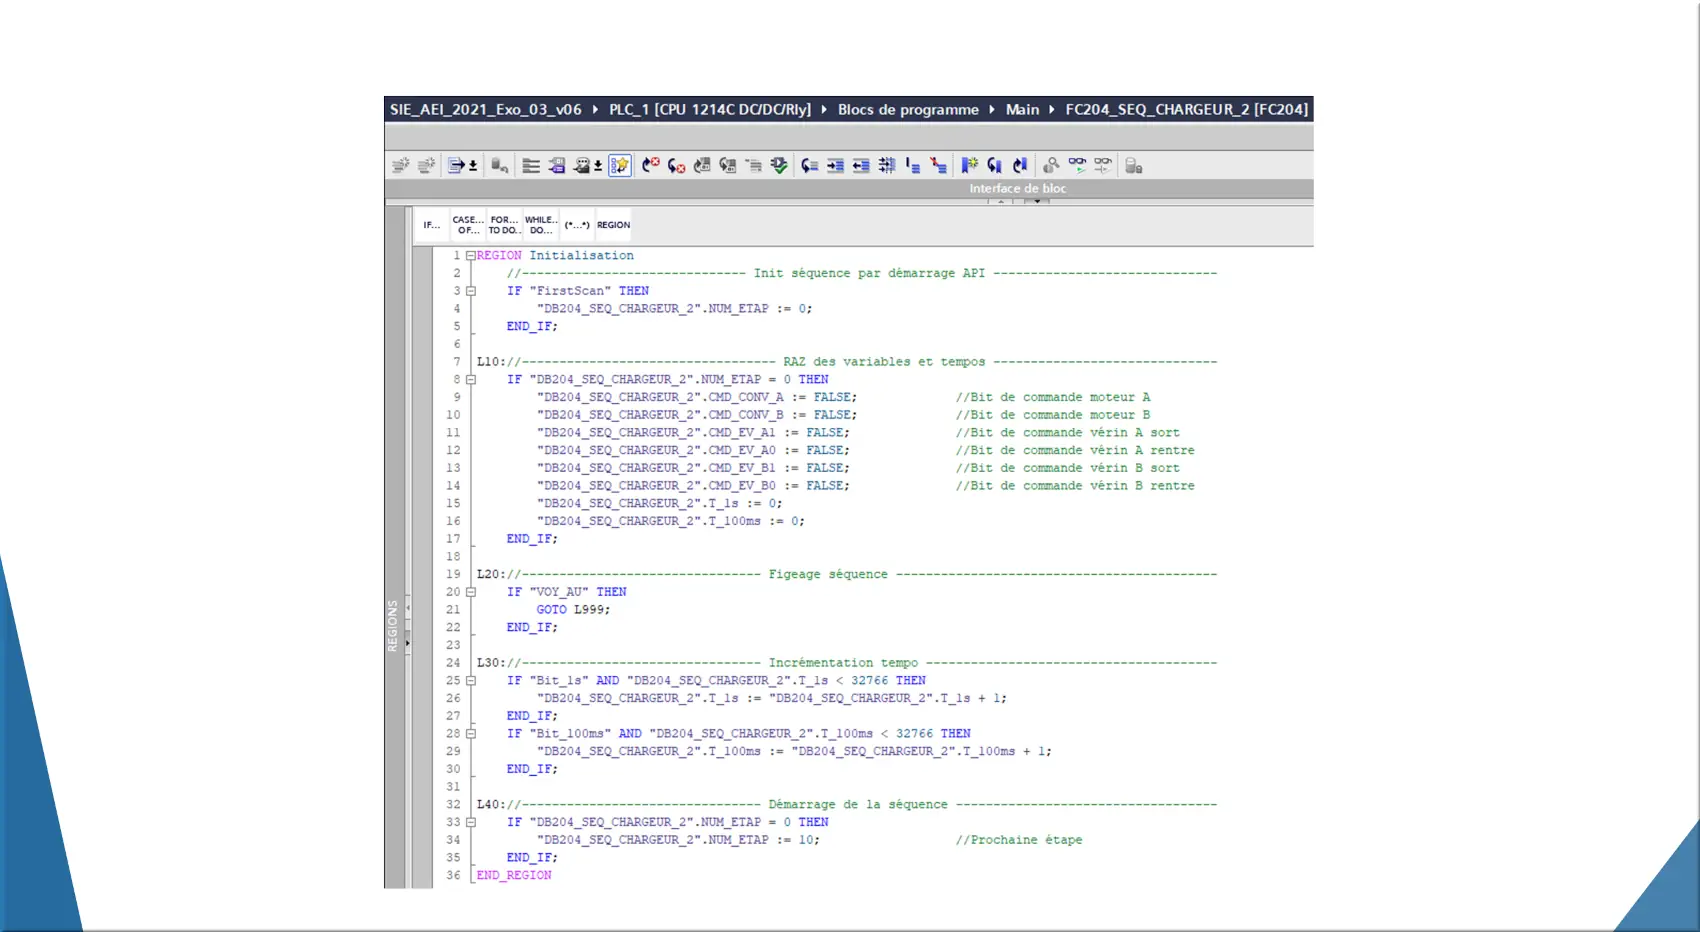Viewport: 1700px width, 932px height.
Task: Insert a REGION block from favorites
Action: [613, 225]
